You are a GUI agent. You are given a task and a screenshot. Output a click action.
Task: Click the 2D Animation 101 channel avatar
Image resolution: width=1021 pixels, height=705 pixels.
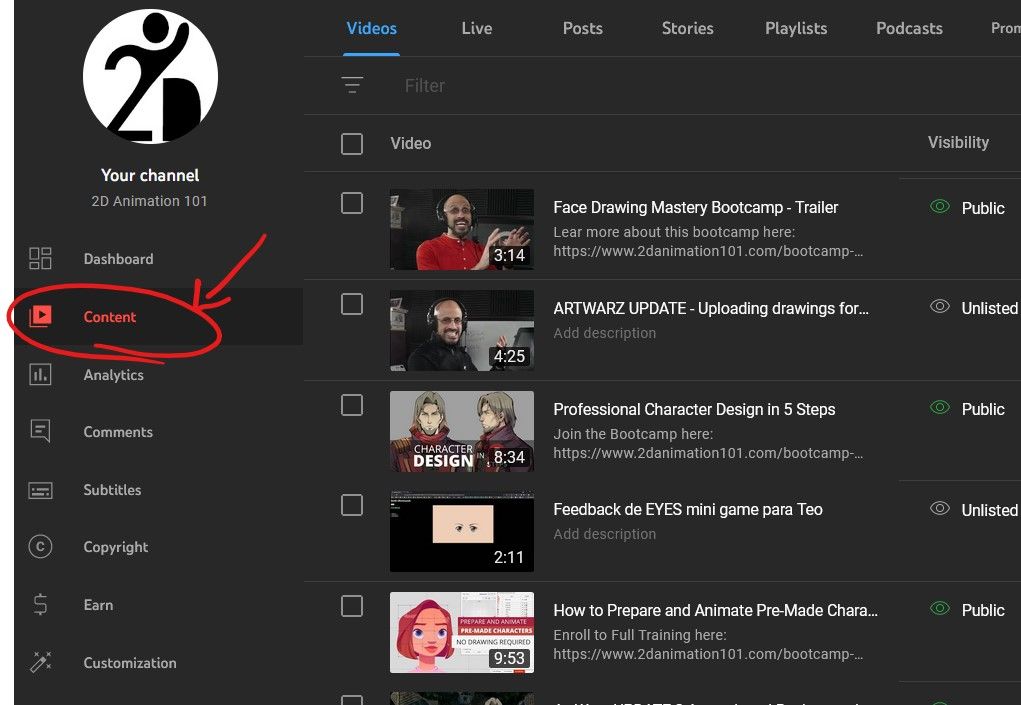[150, 77]
